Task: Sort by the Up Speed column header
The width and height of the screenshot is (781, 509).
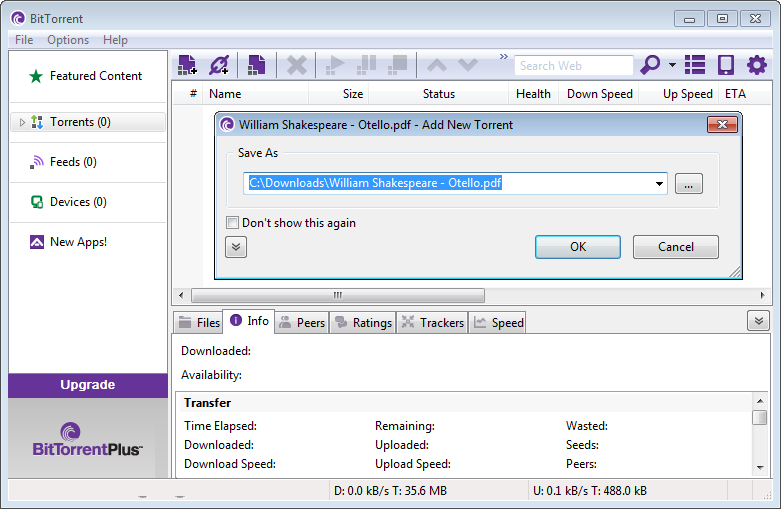Action: coord(678,94)
